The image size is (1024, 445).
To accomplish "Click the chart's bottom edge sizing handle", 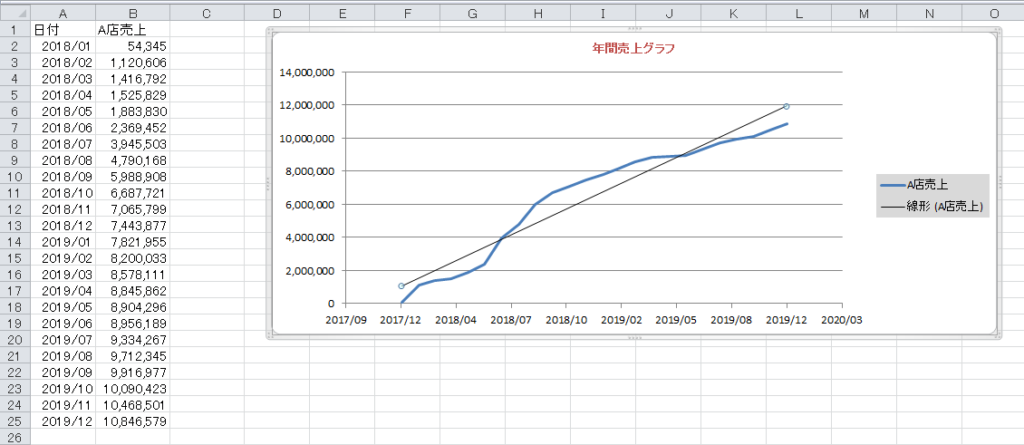I will (634, 338).
